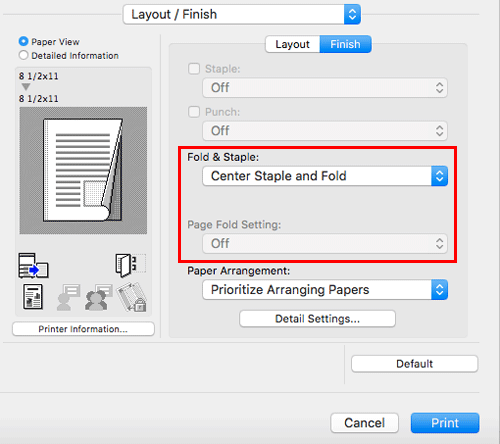Switch to the Layout tab
Image resolution: width=500 pixels, height=444 pixels.
(293, 44)
